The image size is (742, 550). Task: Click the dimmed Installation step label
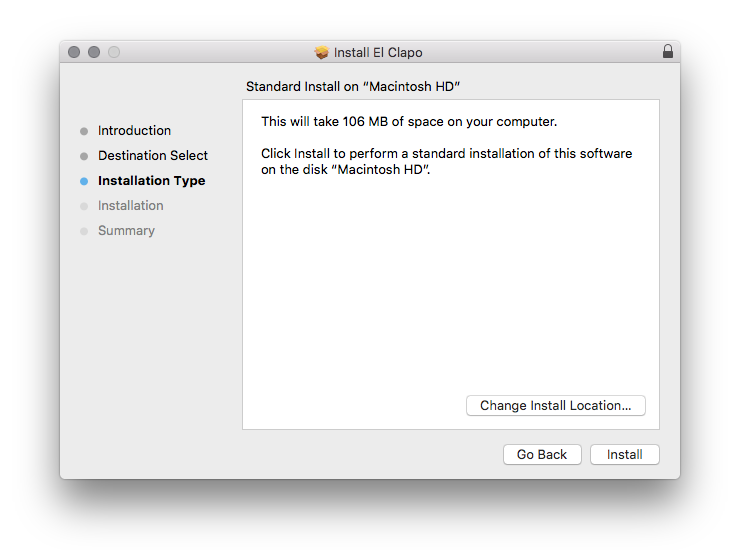coord(130,206)
